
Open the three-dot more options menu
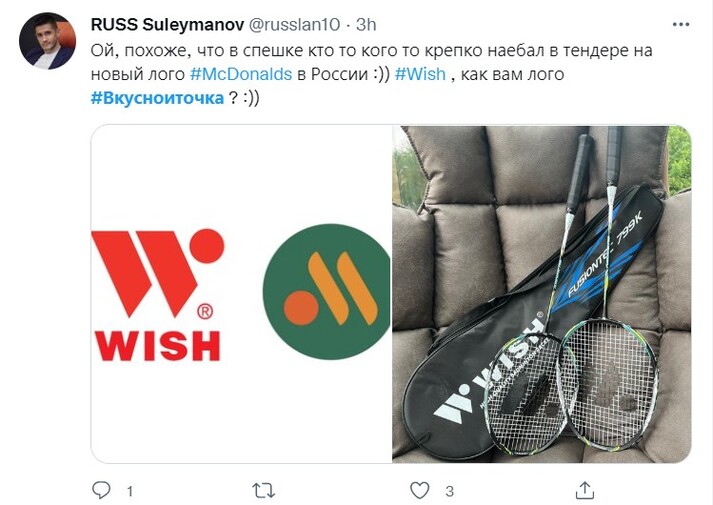680,25
